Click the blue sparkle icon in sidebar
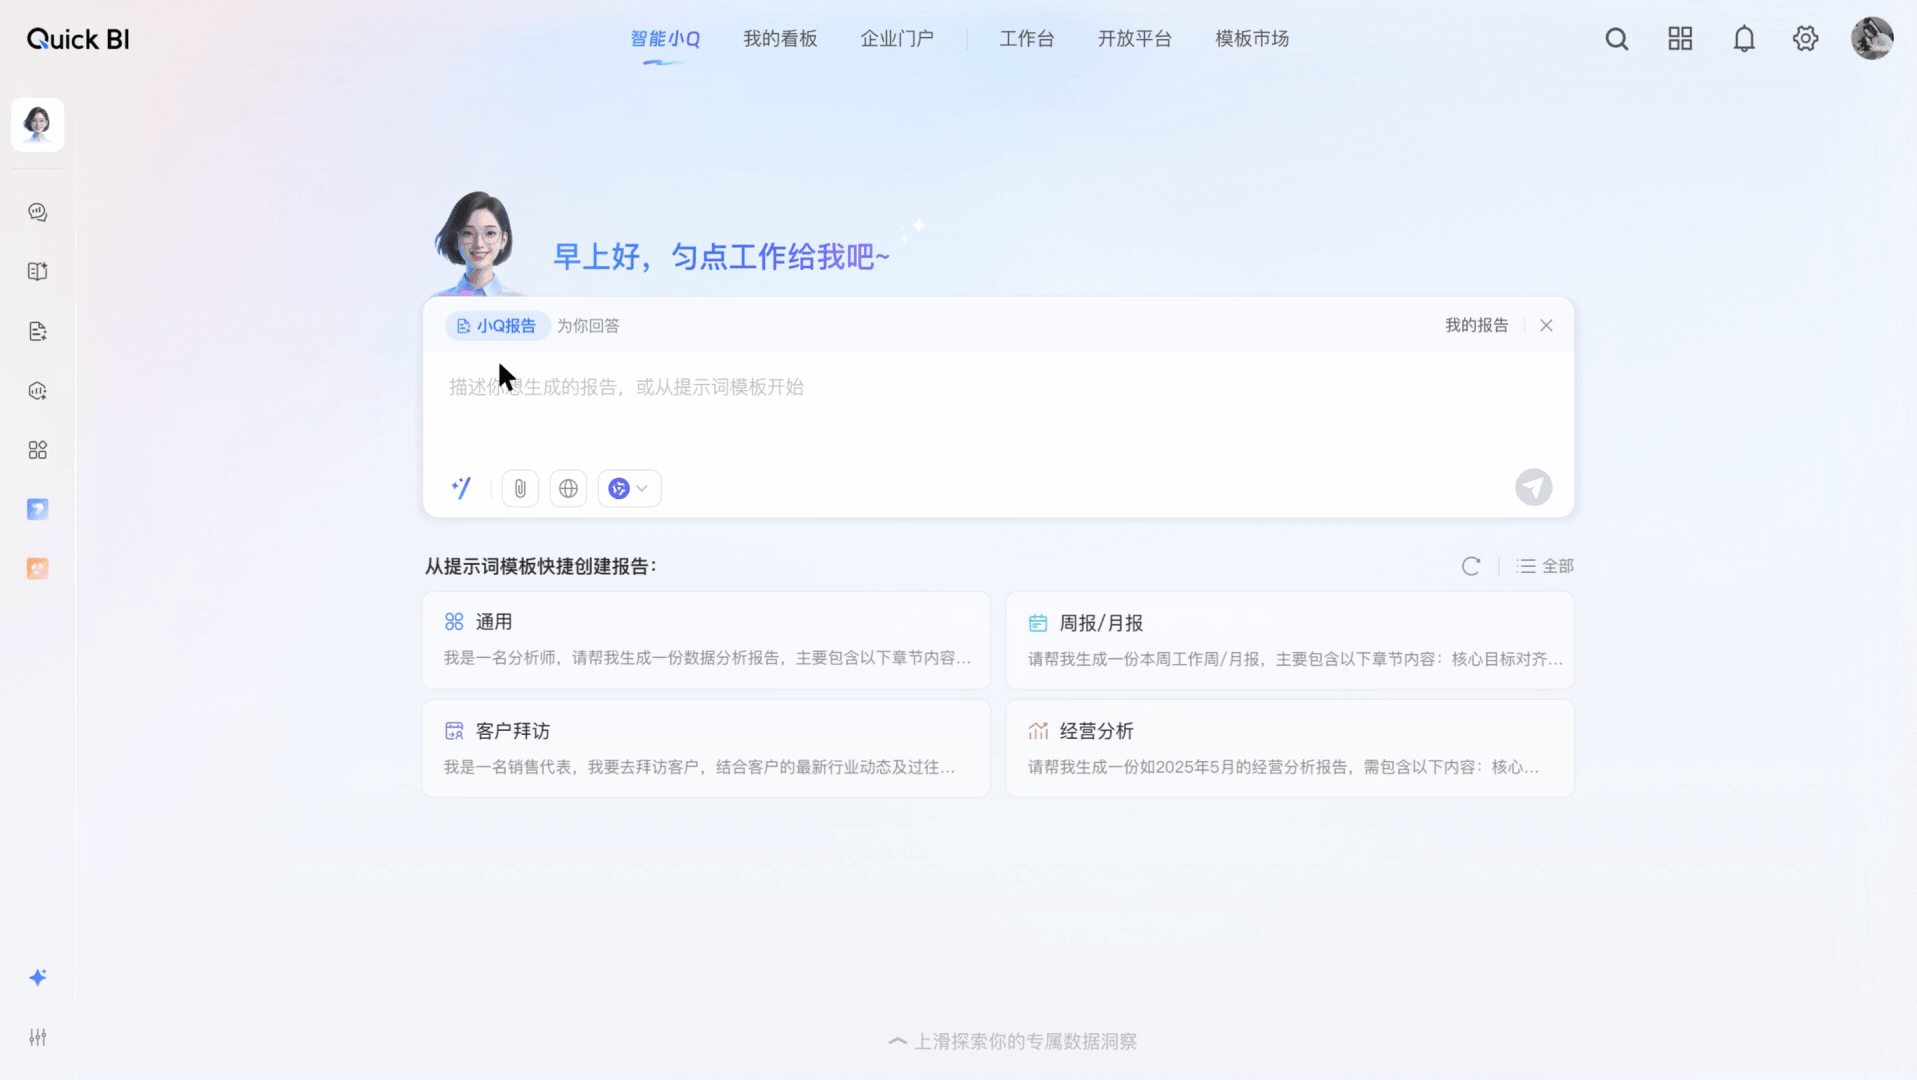The image size is (1917, 1080). coord(38,978)
